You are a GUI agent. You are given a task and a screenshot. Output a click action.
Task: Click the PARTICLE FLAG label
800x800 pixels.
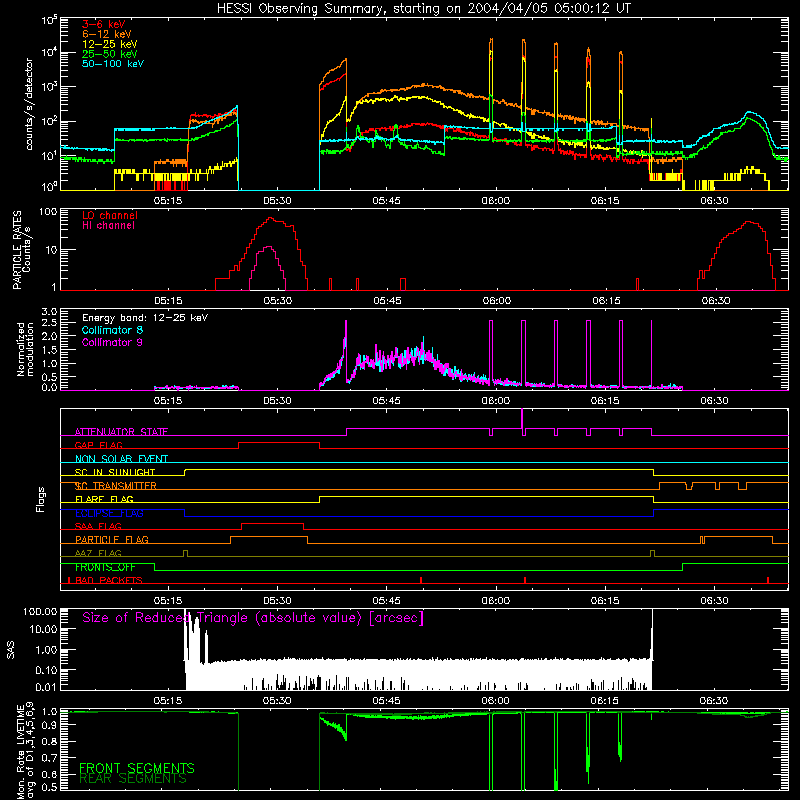[112, 540]
